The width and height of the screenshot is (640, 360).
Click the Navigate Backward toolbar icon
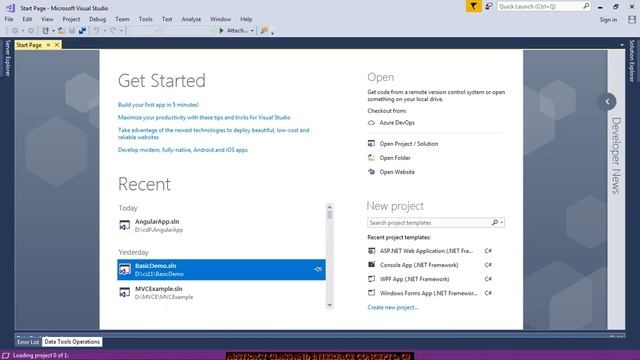pos(15,31)
